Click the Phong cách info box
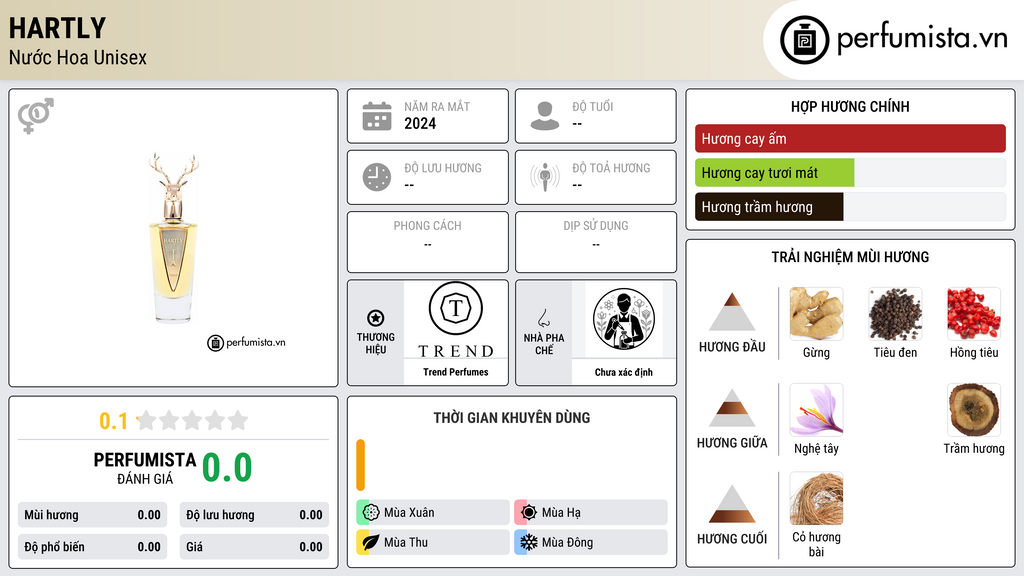Image resolution: width=1024 pixels, height=576 pixels. coord(428,242)
